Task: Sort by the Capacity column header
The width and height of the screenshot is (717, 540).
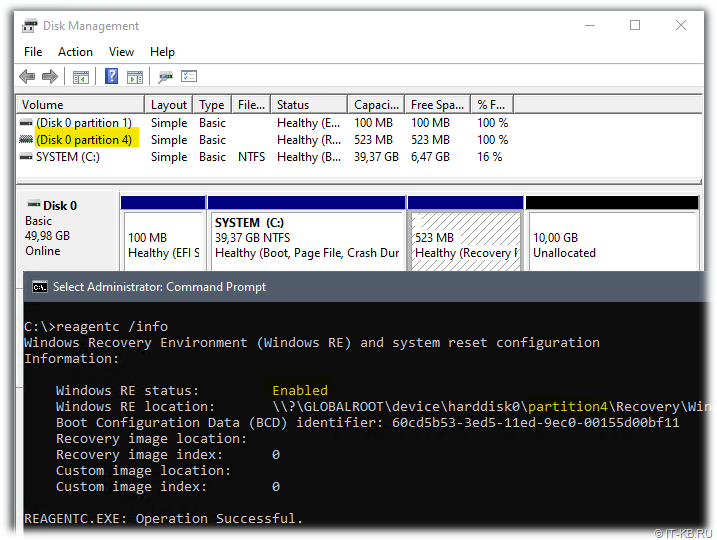Action: [376, 105]
